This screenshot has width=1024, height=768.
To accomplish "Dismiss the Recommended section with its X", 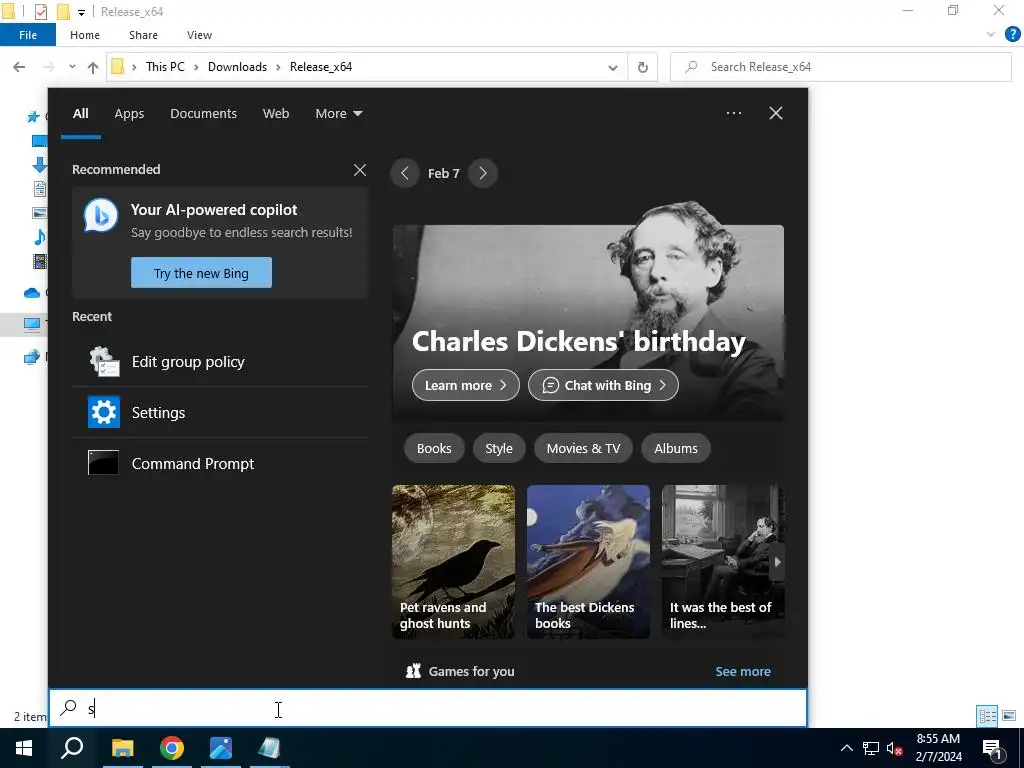I will [x=360, y=170].
